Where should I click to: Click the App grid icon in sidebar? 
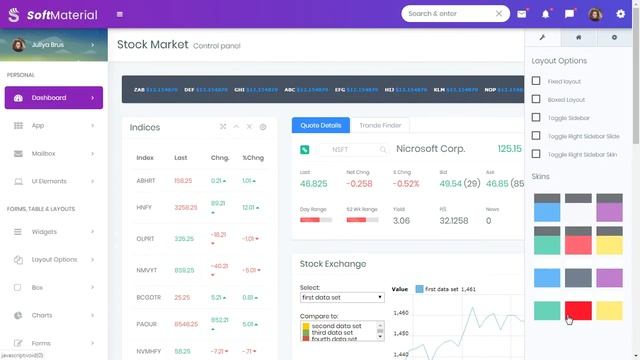point(18,126)
